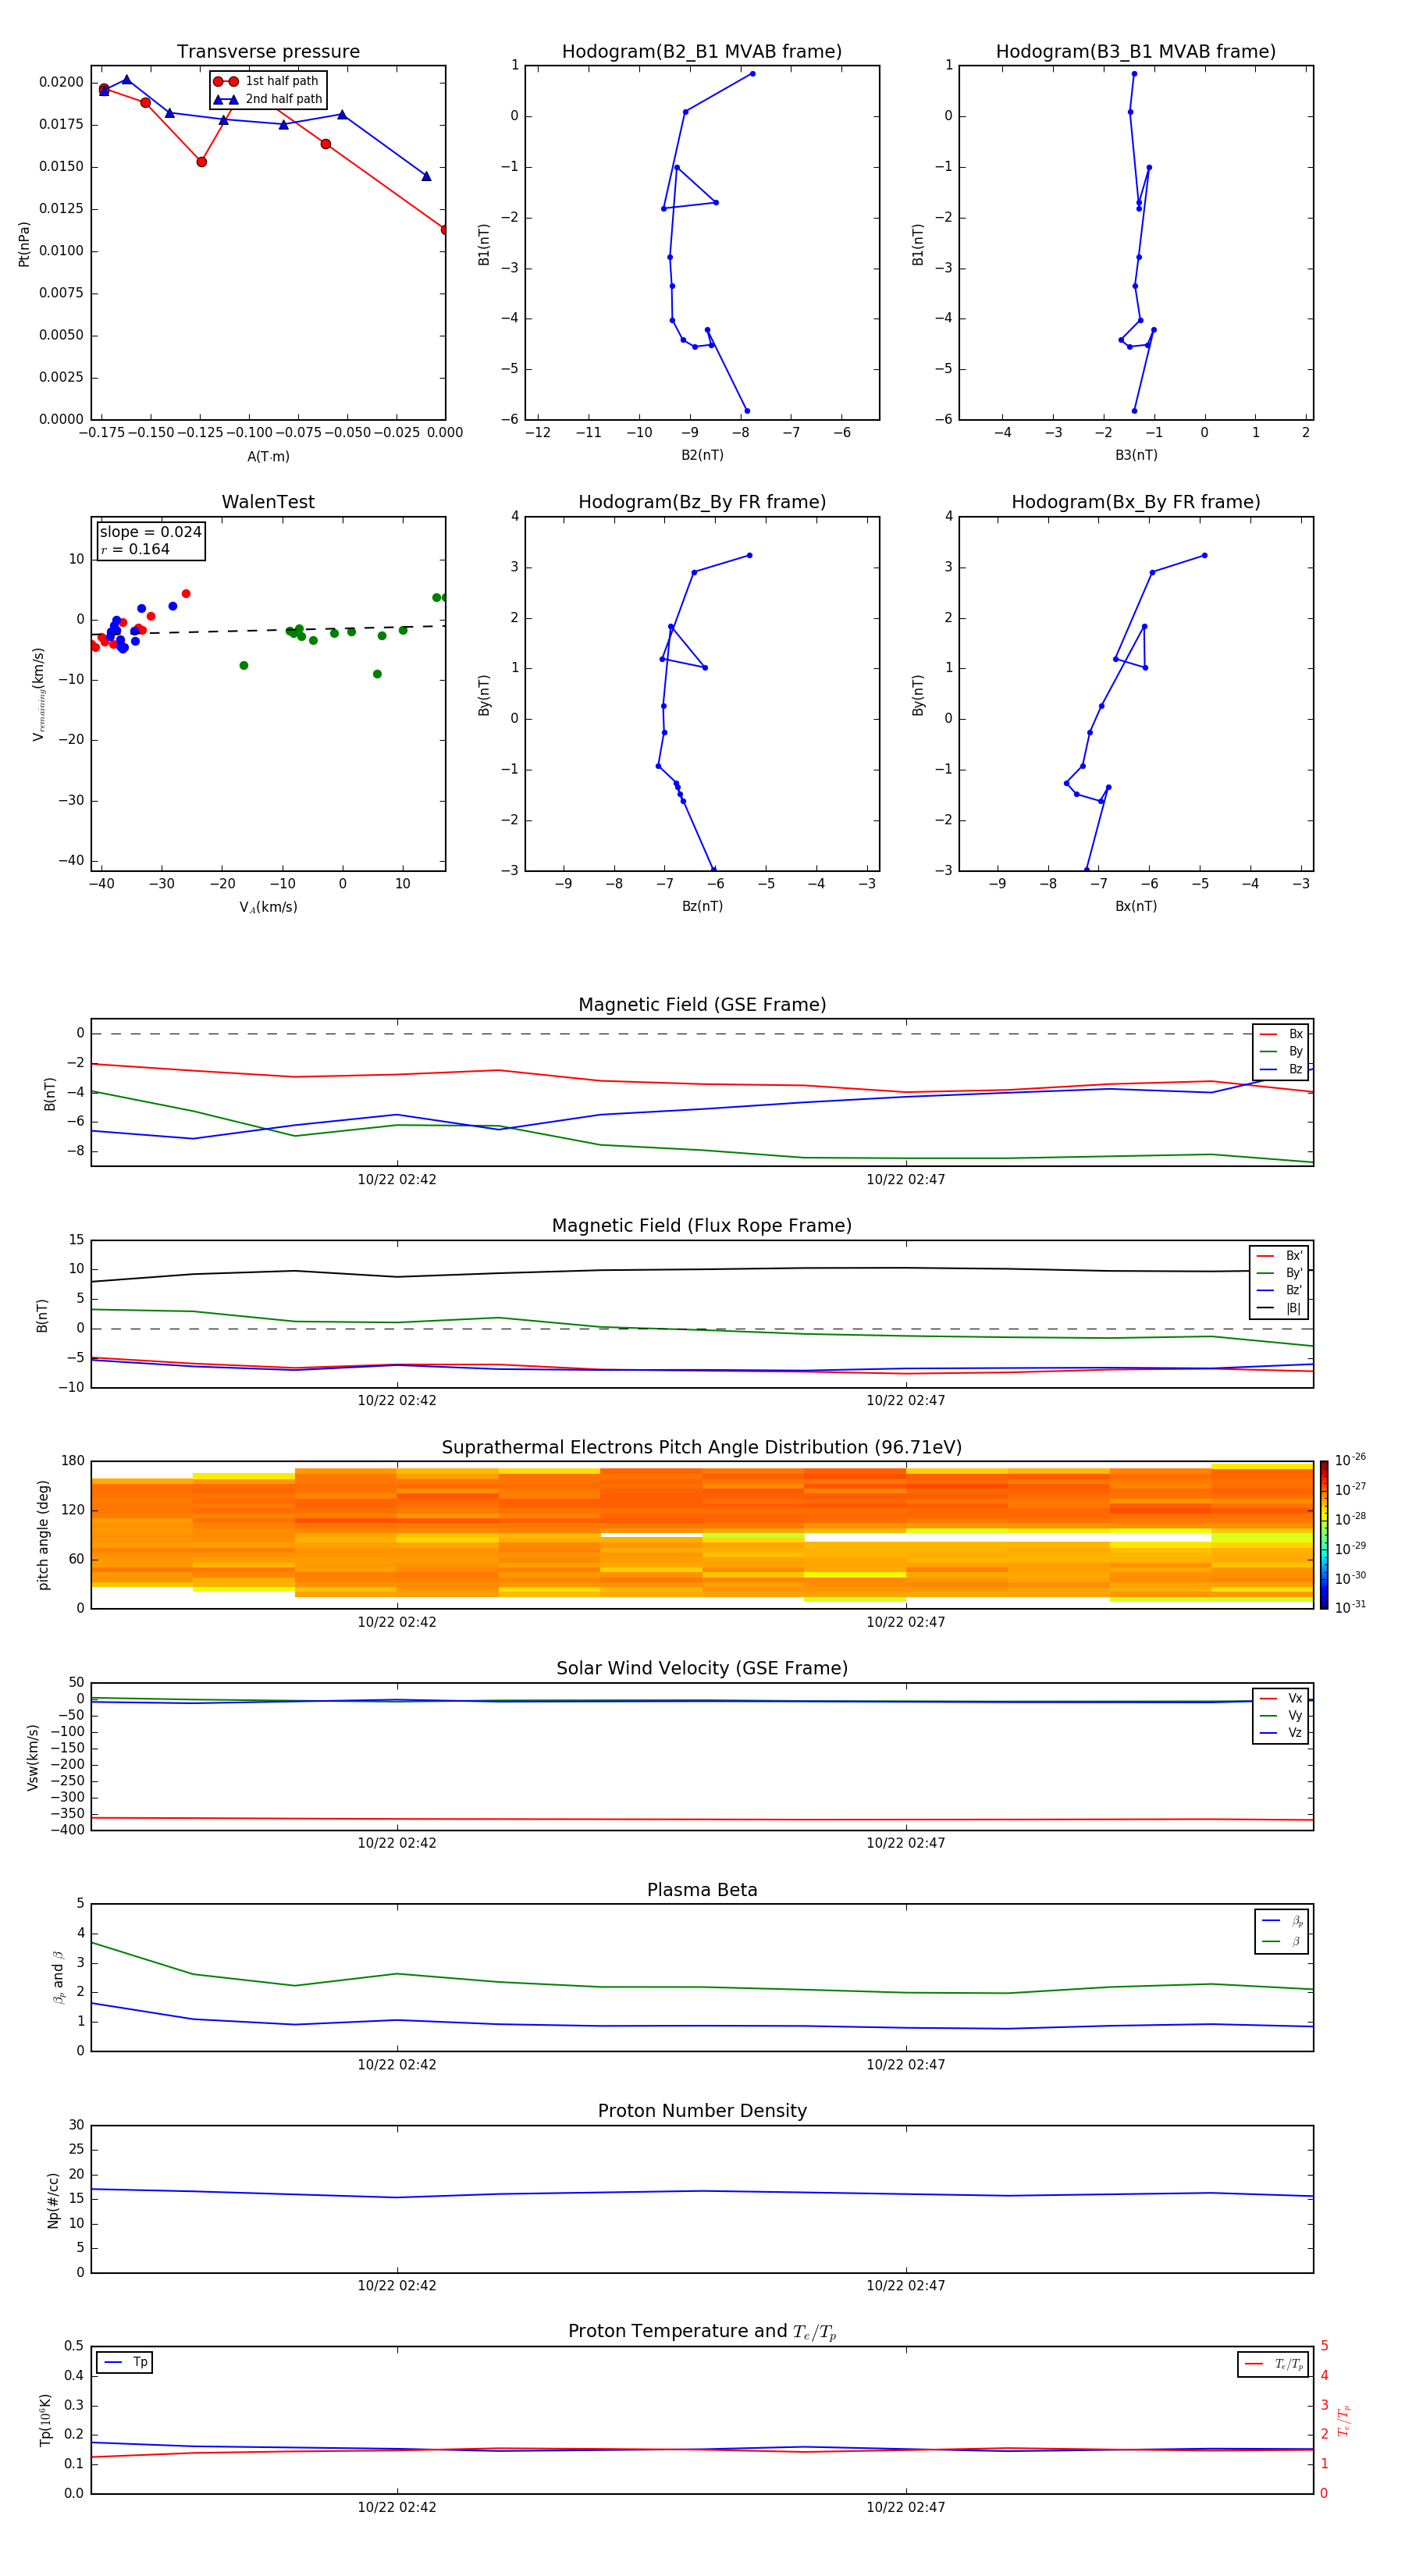Select the 'Tp' legend entry in the temperature panel
The width and height of the screenshot is (1405, 2576).
point(125,2362)
